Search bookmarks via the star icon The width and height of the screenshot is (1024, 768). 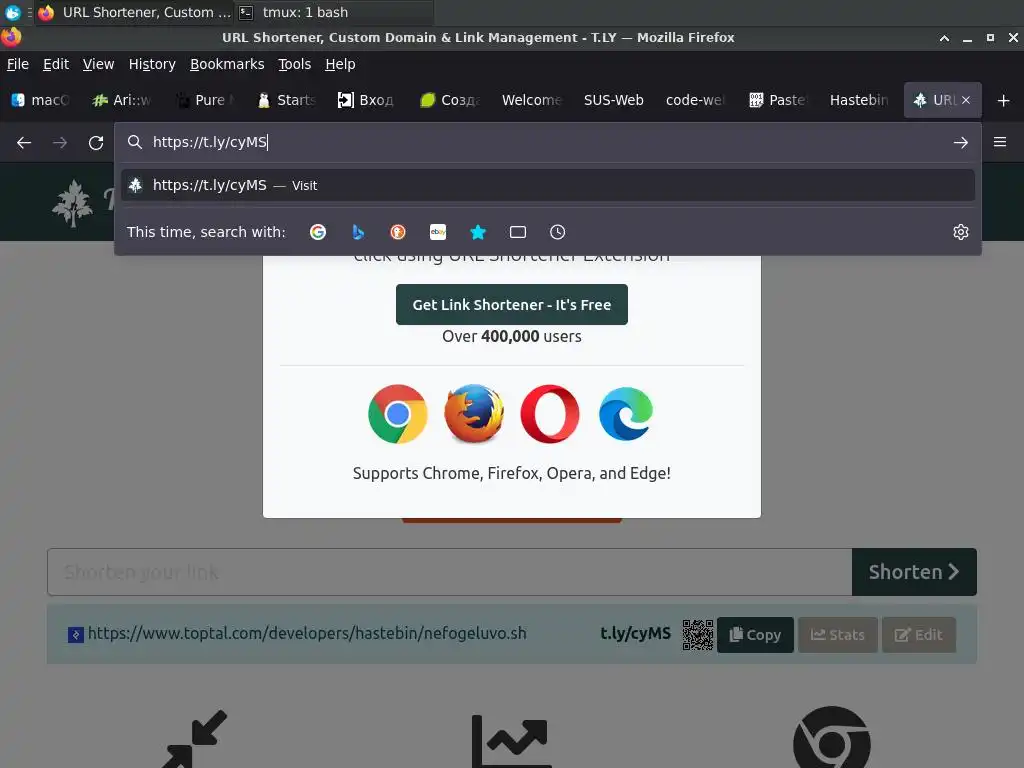(478, 232)
